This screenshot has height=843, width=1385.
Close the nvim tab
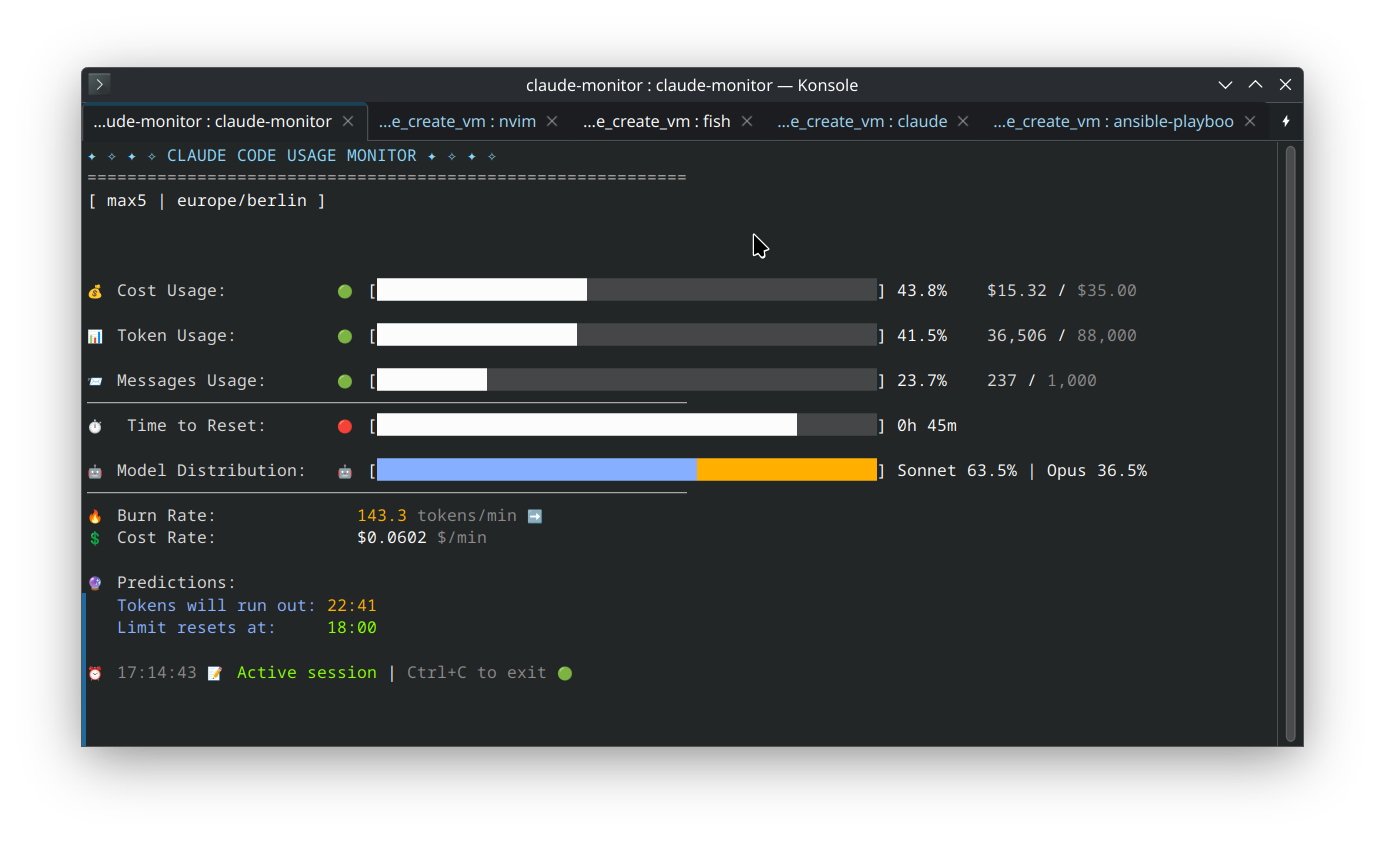point(552,121)
